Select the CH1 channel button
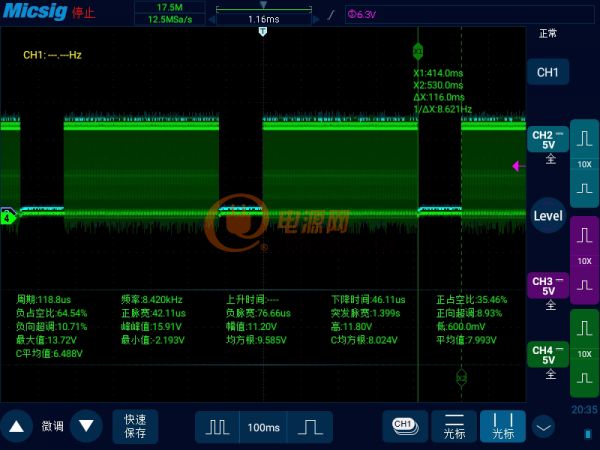Image resolution: width=600 pixels, height=450 pixels. [x=548, y=72]
